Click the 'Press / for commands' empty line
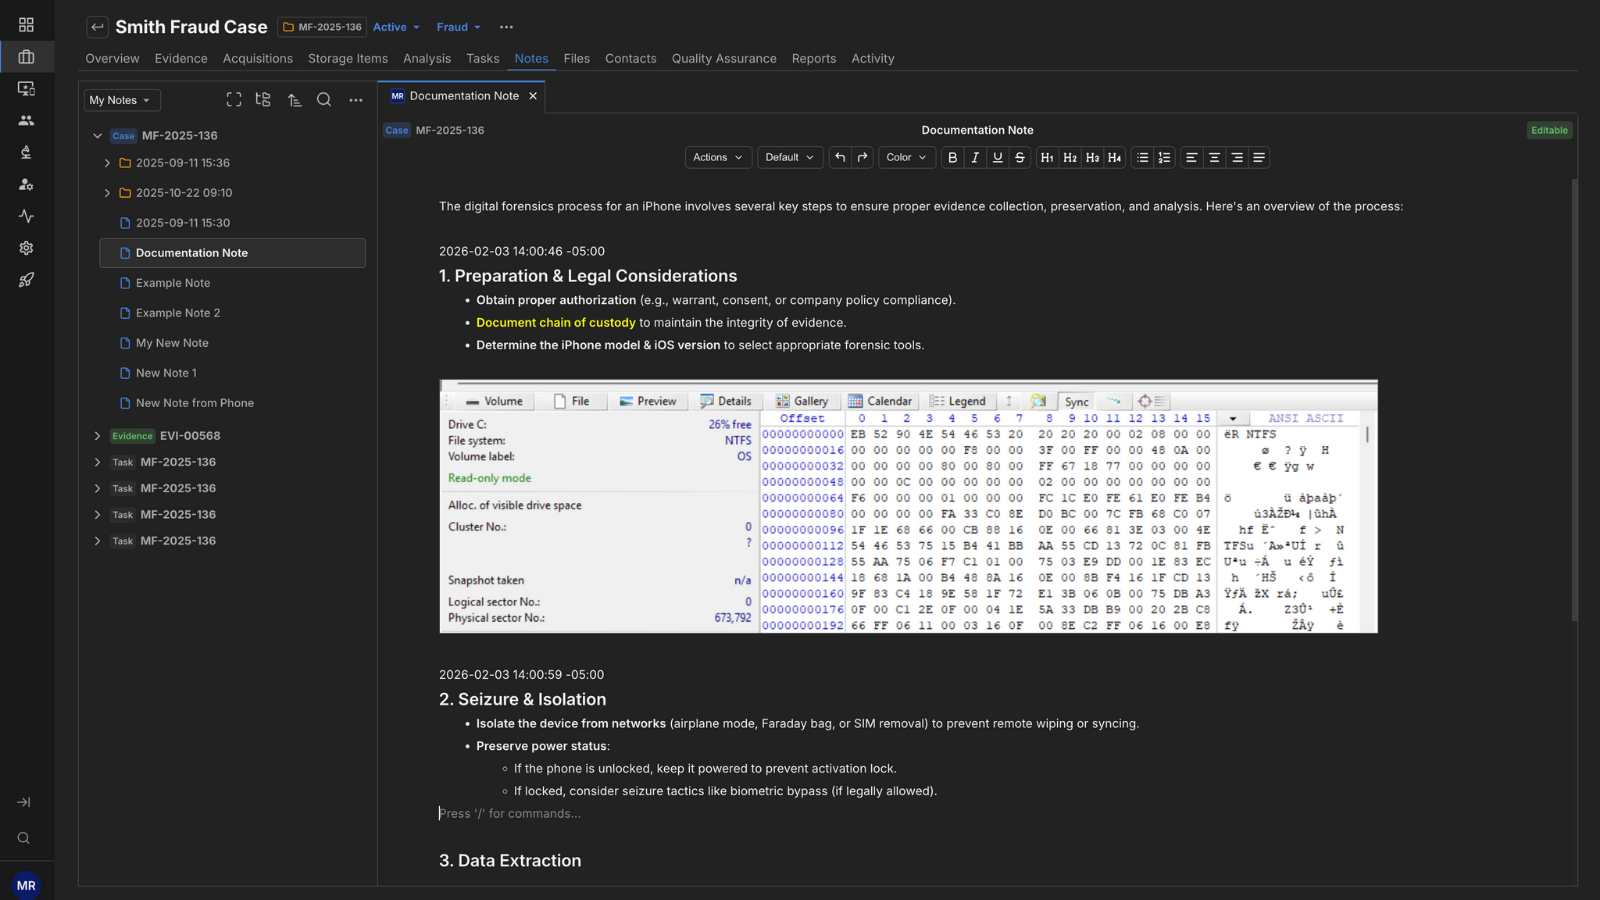1600x900 pixels. [x=509, y=814]
